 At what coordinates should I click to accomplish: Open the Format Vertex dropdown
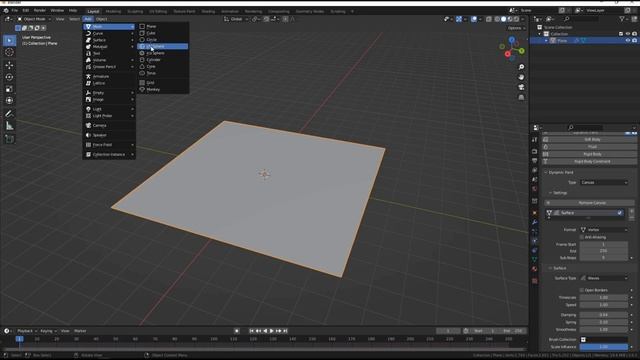click(x=604, y=230)
